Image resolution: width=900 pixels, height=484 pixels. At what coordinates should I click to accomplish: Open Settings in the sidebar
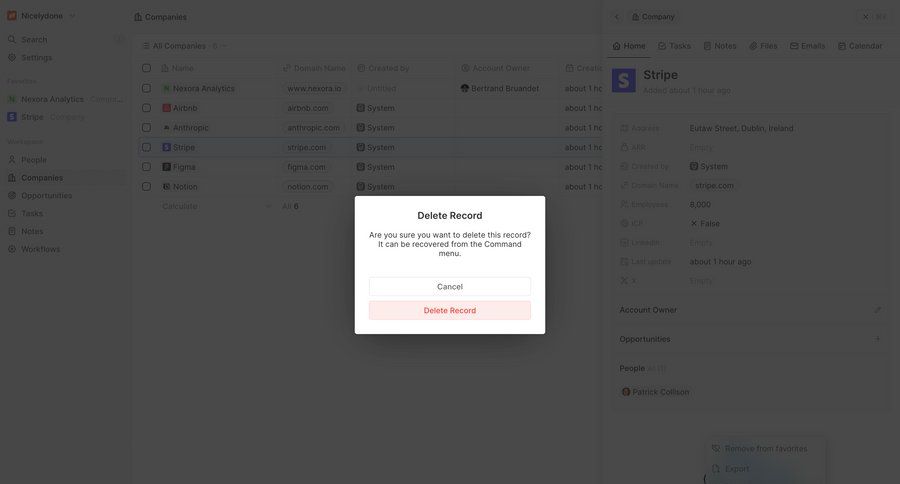[x=36, y=57]
